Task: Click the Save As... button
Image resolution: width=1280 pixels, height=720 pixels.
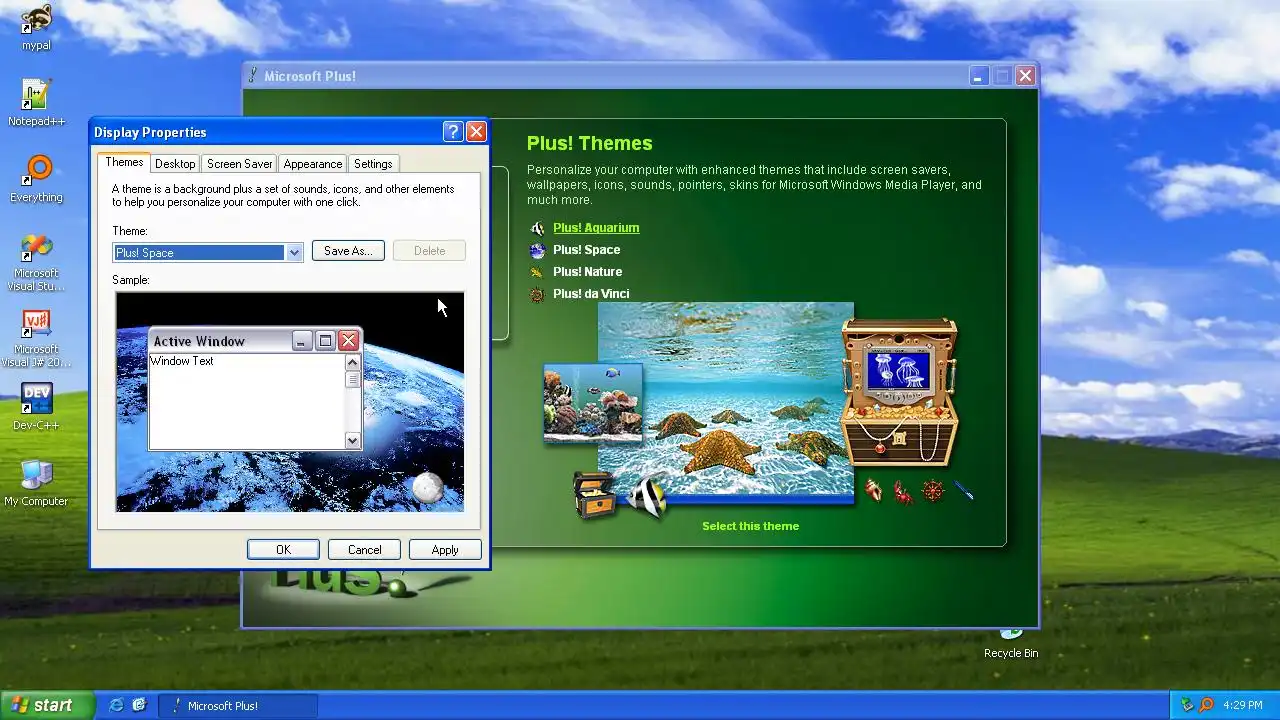Action: (348, 251)
